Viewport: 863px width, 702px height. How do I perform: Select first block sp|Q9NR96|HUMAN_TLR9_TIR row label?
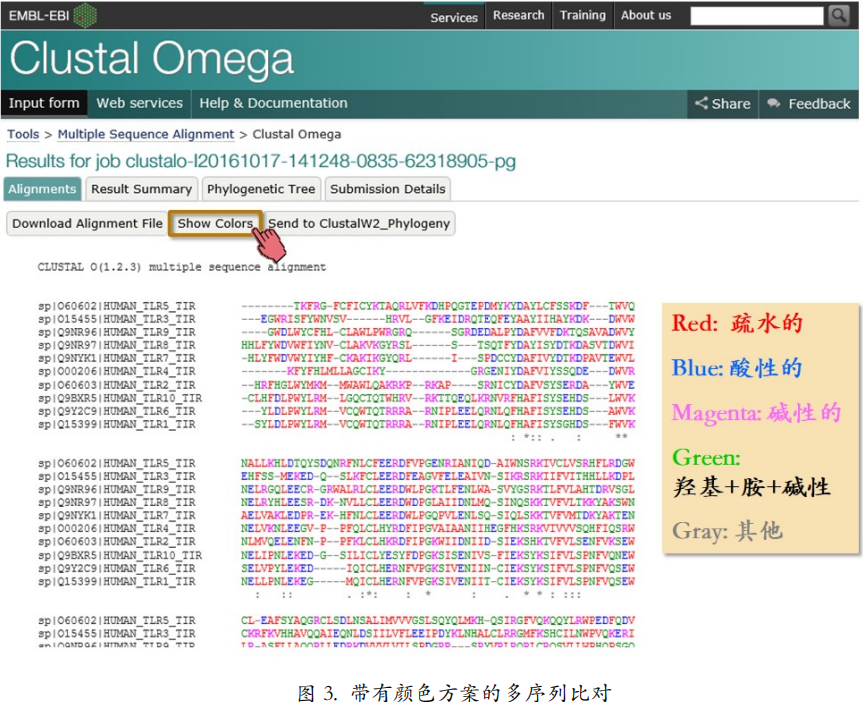[x=117, y=333]
